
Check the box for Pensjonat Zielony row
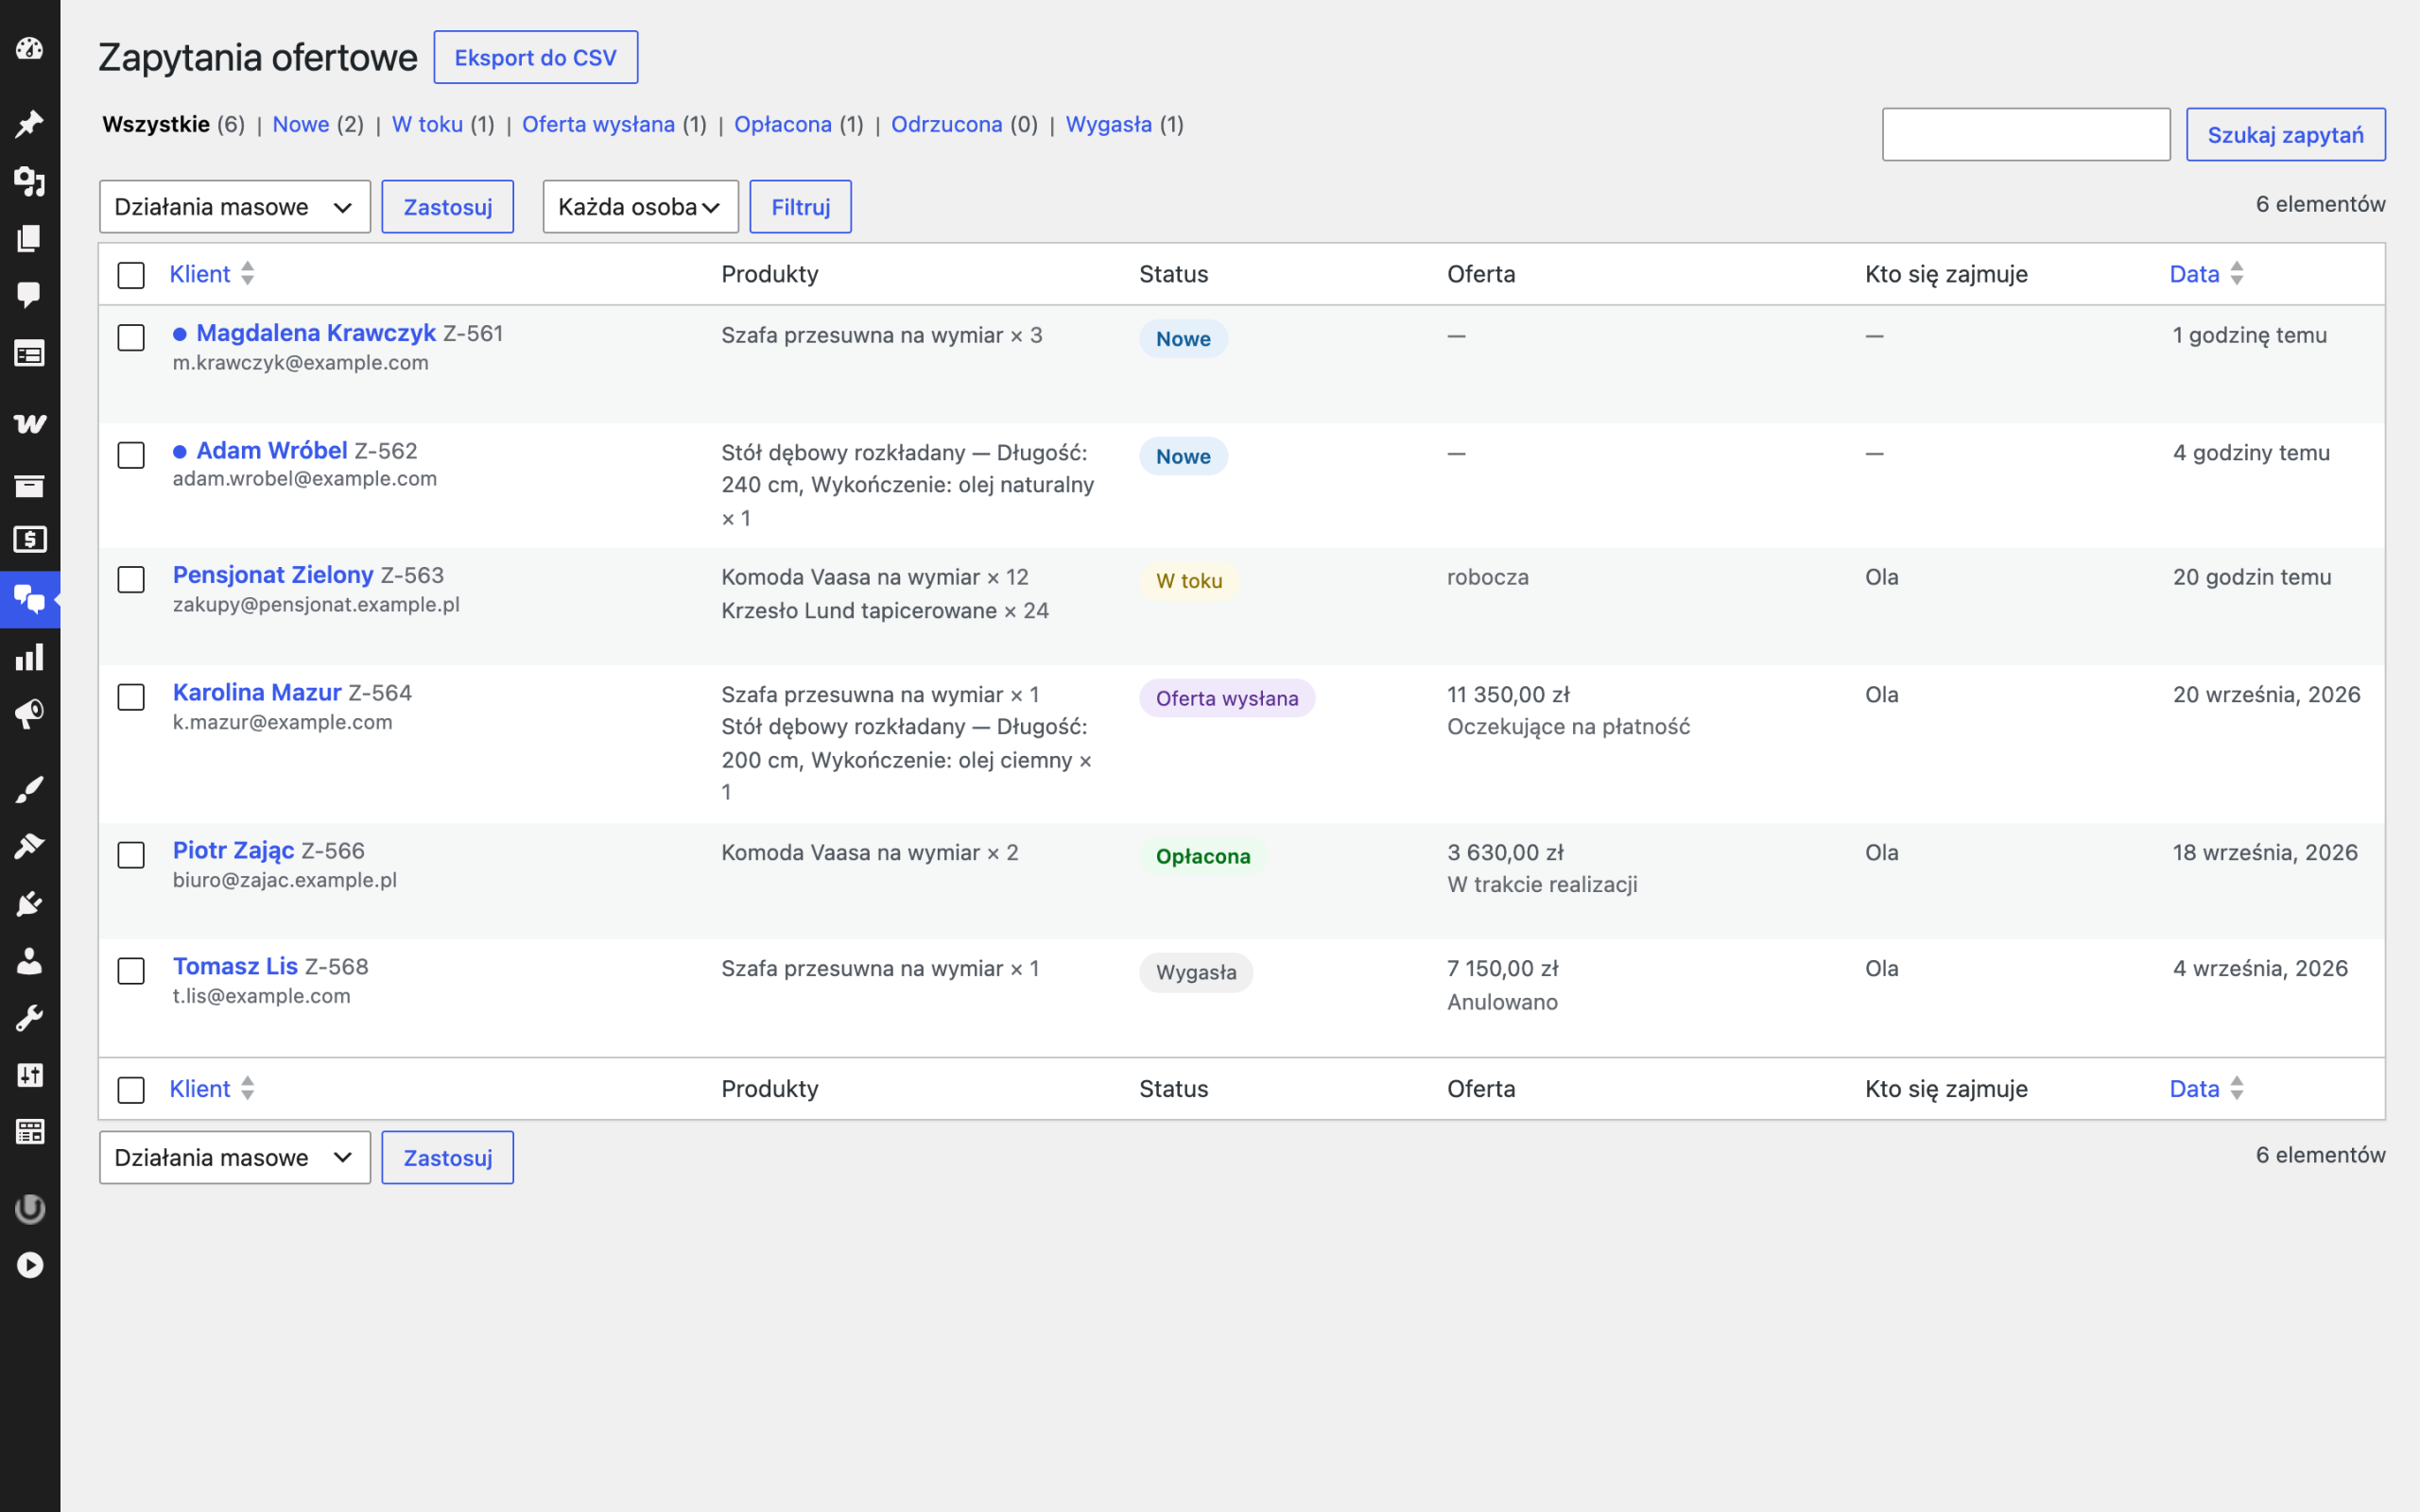click(x=131, y=579)
